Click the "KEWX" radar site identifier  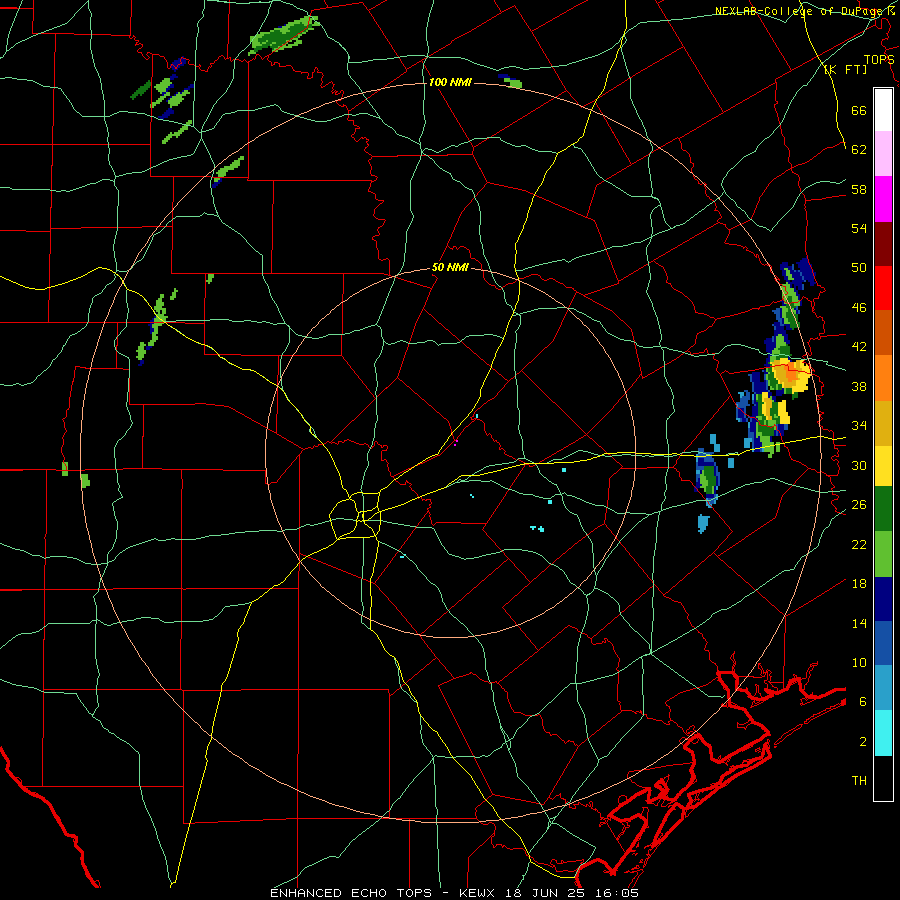pyautogui.click(x=478, y=893)
